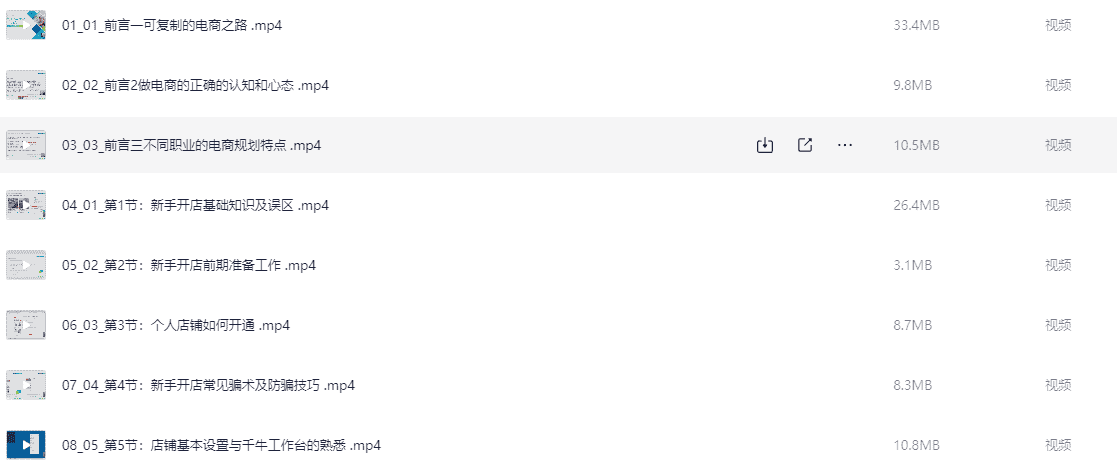Open file 01_01_前言一可复制的电商之路.mp4
1117x476 pixels.
point(172,25)
